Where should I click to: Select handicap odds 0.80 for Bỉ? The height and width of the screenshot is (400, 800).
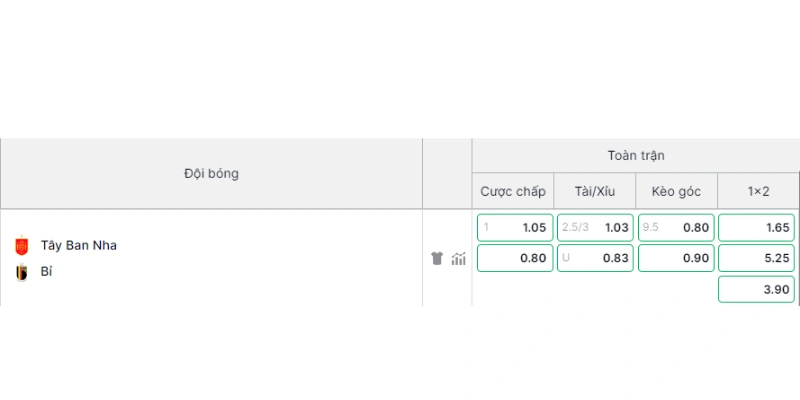pyautogui.click(x=515, y=258)
